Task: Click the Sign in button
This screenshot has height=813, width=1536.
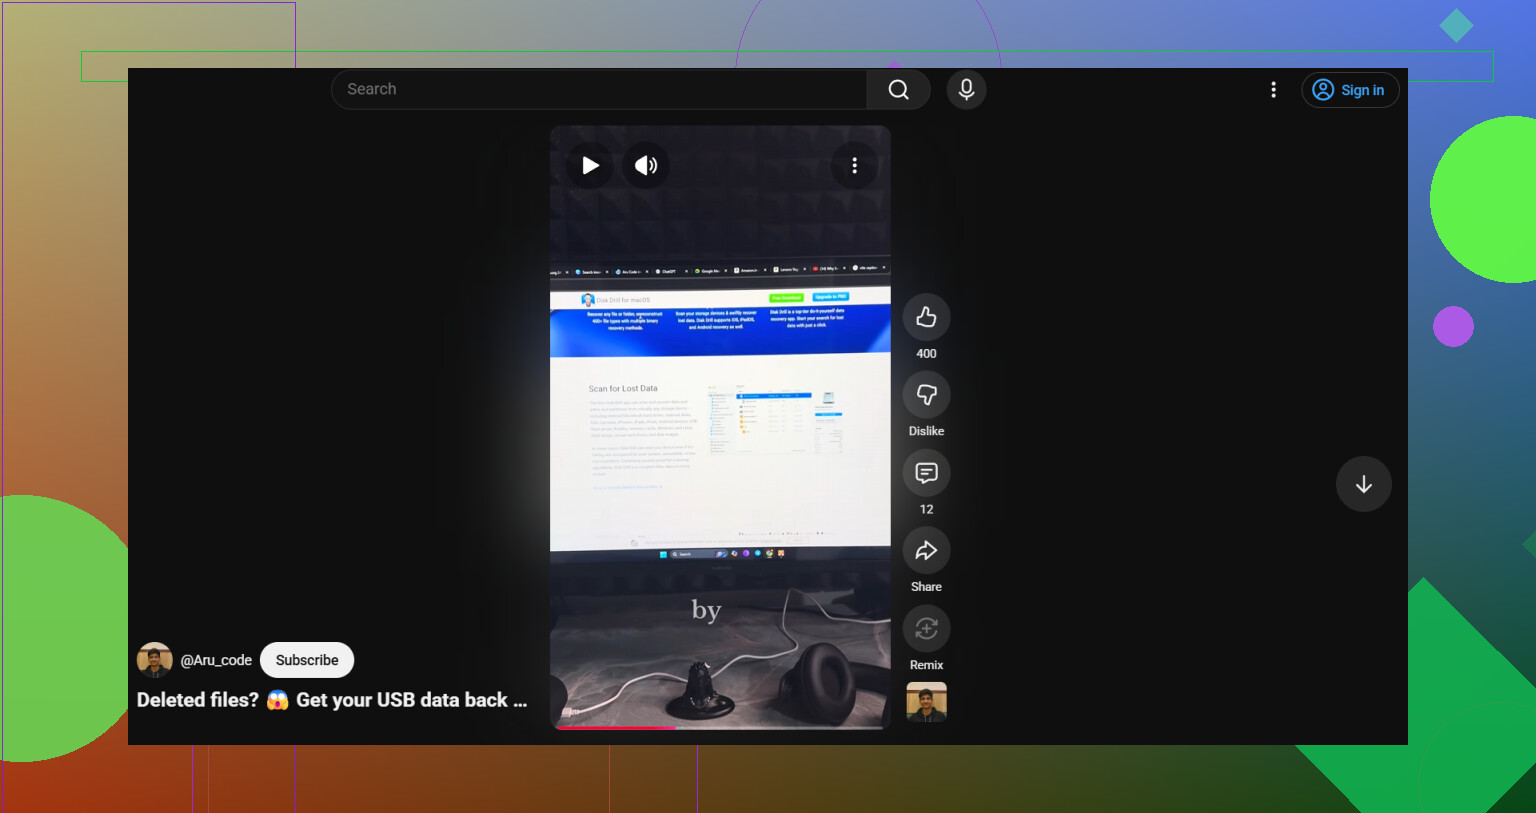Action: pos(1350,90)
